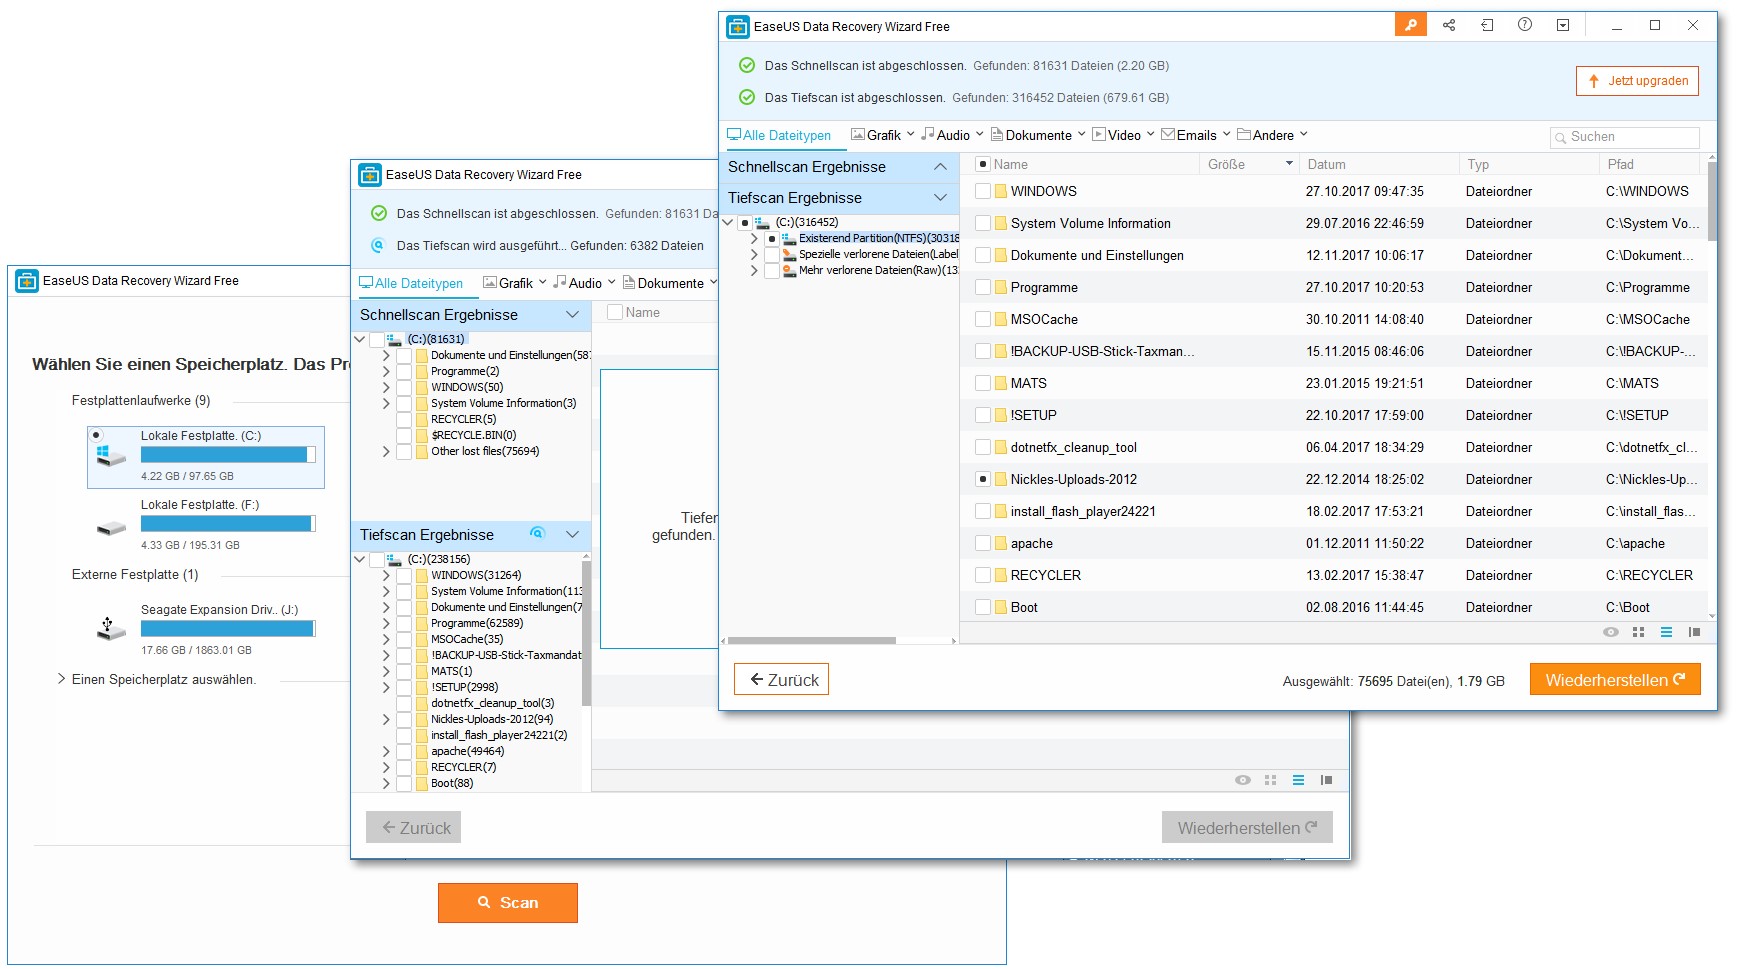Click the WINDOWS folder icon in file list
The height and width of the screenshot is (969, 1737).
click(x=1000, y=191)
